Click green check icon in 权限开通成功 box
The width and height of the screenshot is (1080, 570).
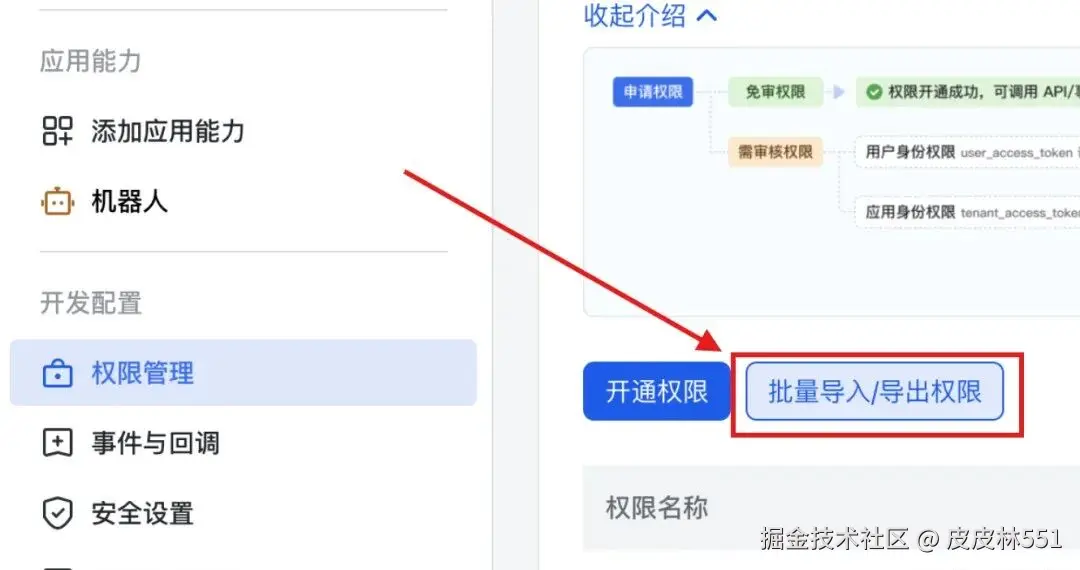click(874, 92)
